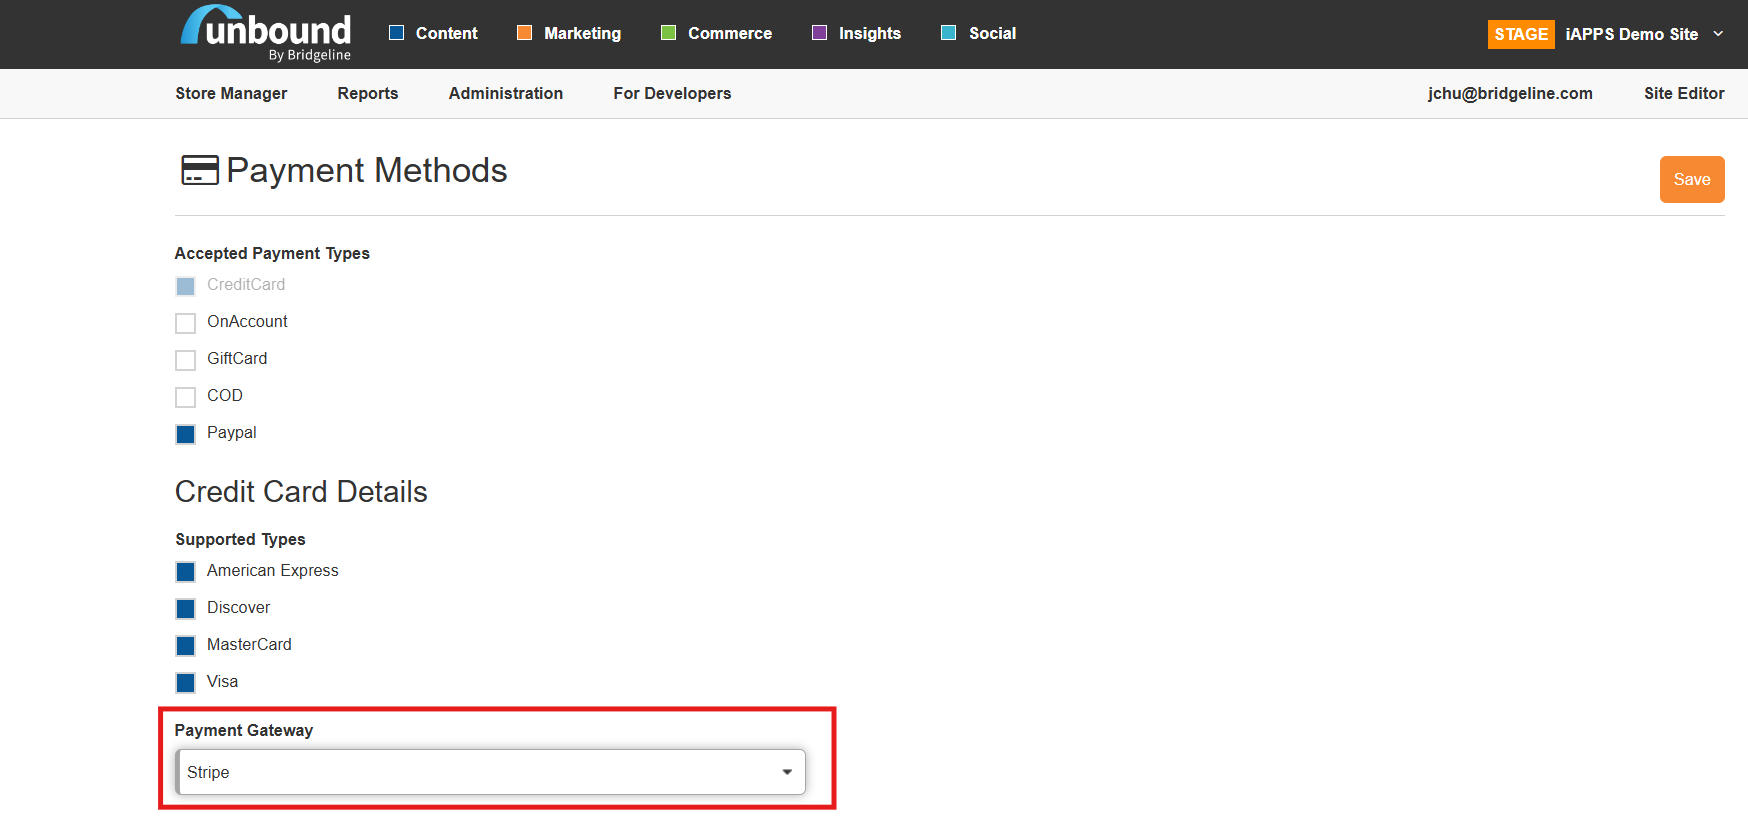Image resolution: width=1748 pixels, height=820 pixels.
Task: Open the Payment Gateway Stripe dropdown
Action: 490,772
